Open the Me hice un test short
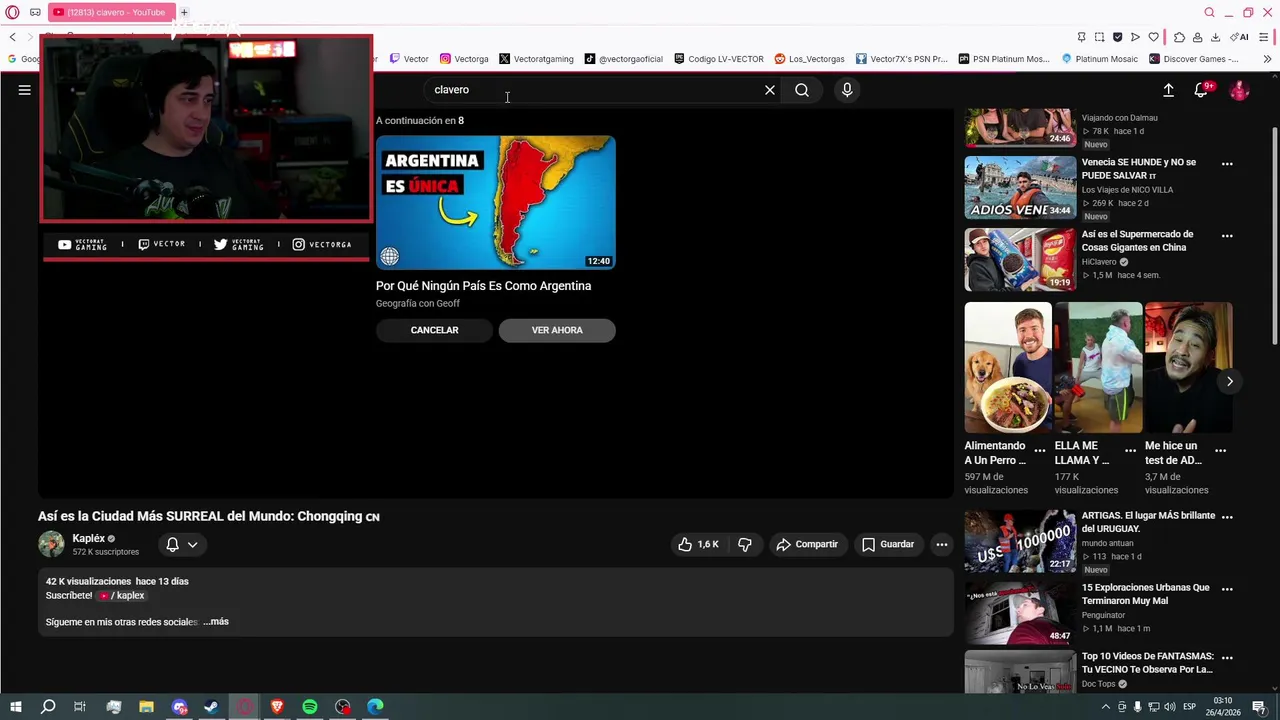Viewport: 1280px width, 720px height. click(1188, 367)
